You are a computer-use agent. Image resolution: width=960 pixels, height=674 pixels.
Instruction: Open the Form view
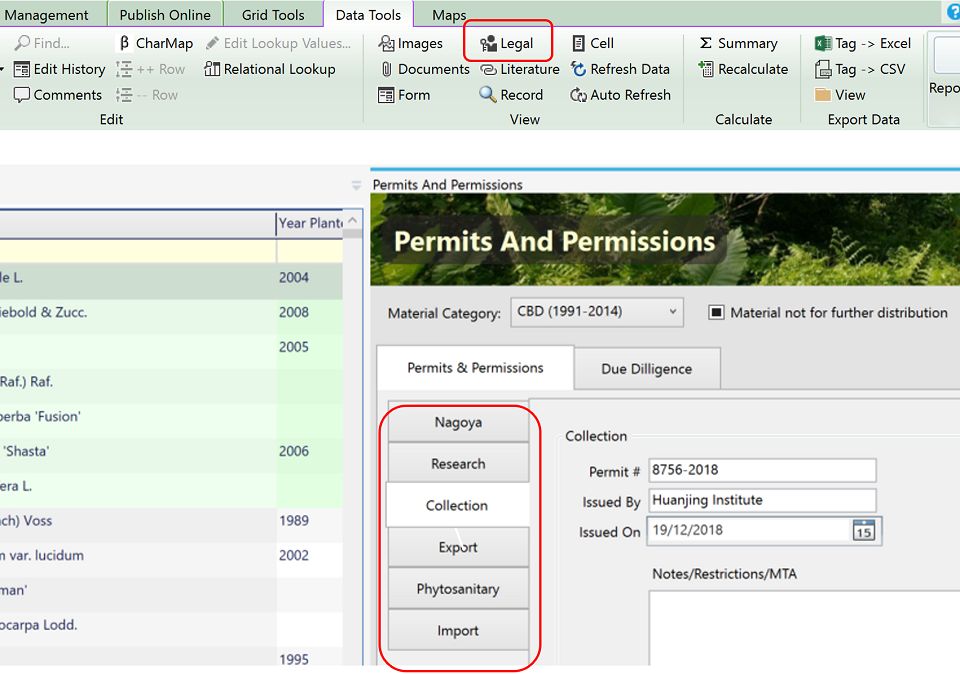click(x=404, y=95)
